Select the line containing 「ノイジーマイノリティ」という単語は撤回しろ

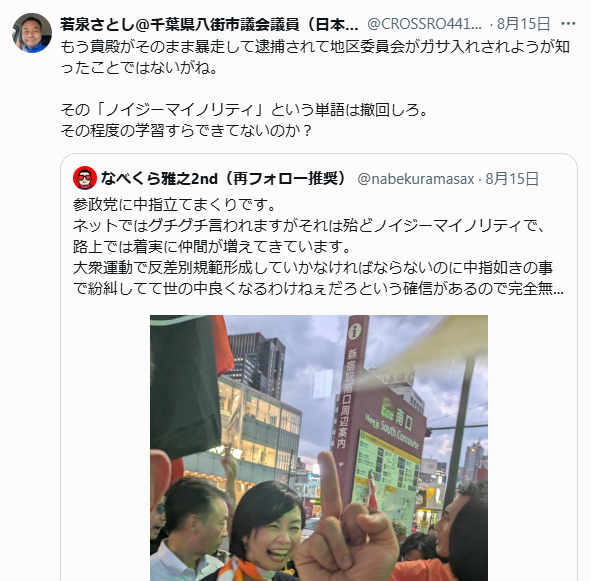click(244, 110)
